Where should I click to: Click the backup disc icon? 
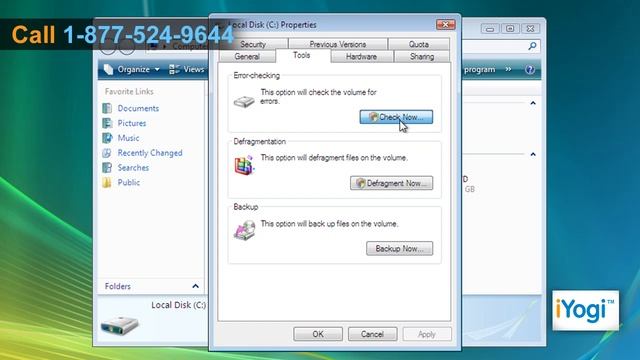click(244, 230)
